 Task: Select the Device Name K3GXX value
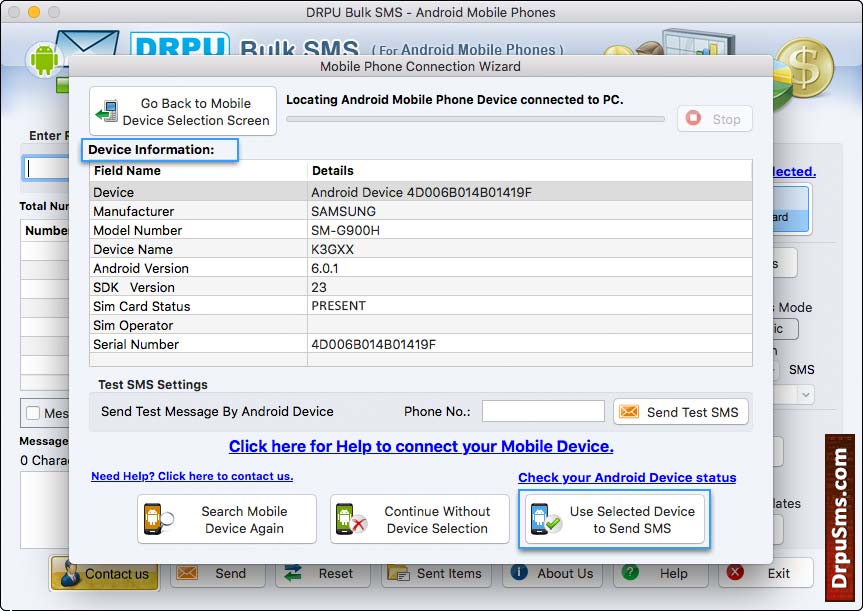[x=332, y=249]
